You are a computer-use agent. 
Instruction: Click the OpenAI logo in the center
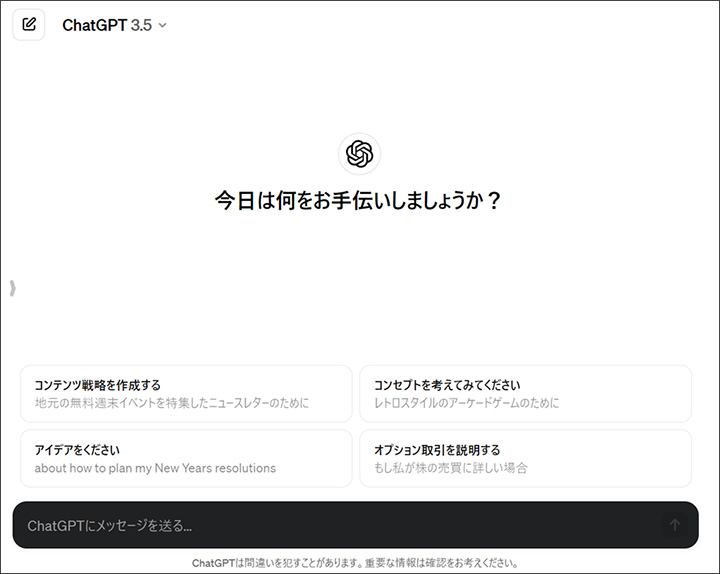[359, 154]
